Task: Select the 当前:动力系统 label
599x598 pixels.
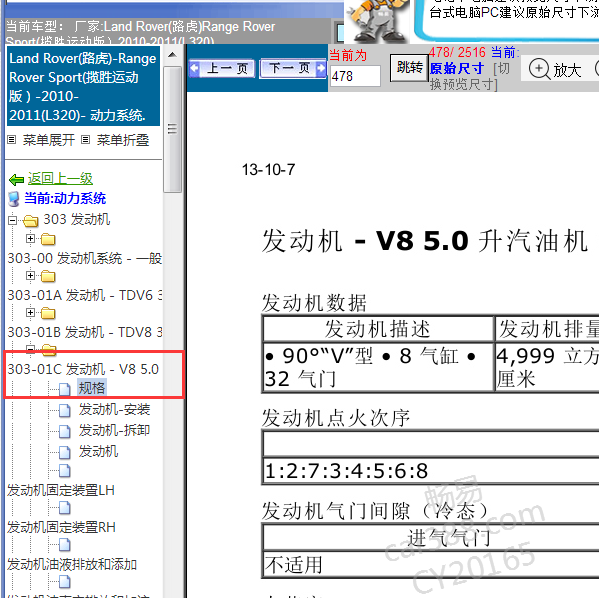Action: pos(65,198)
